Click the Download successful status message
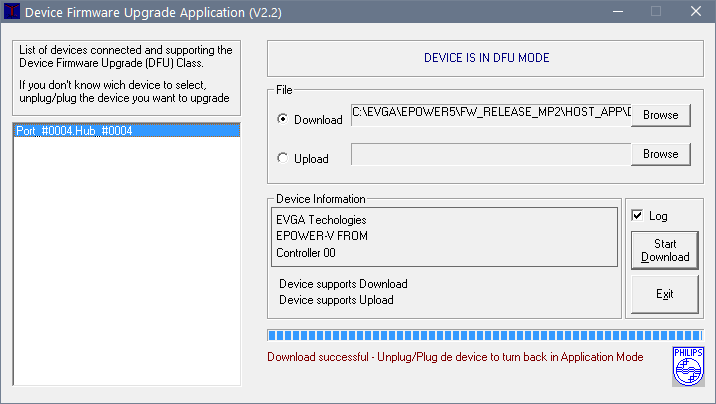The image size is (716, 404). coord(455,357)
